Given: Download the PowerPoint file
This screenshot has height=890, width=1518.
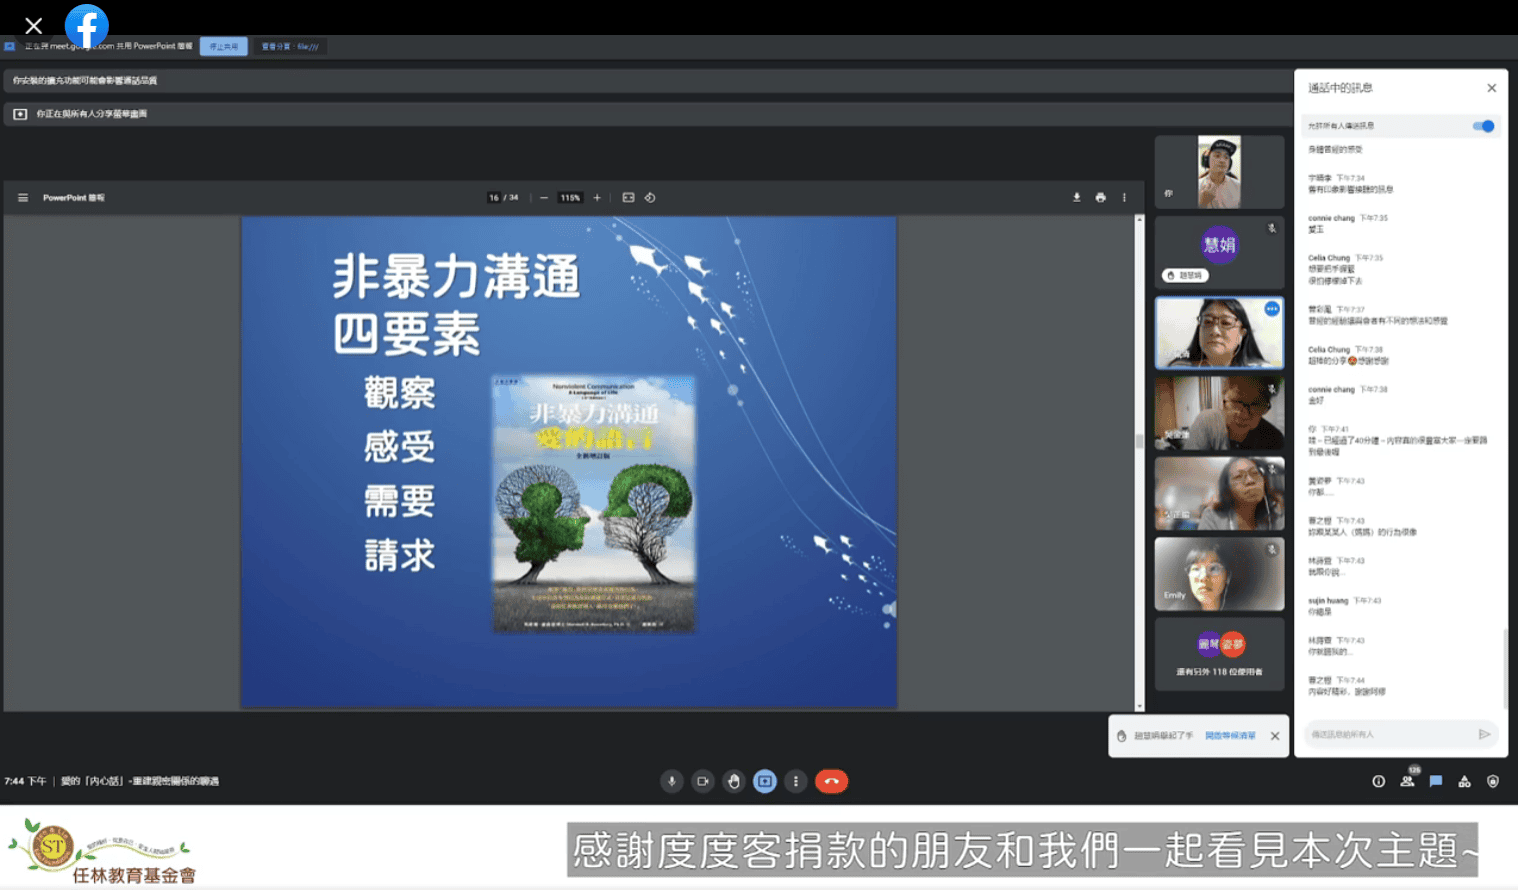Looking at the screenshot, I should click(x=1076, y=198).
